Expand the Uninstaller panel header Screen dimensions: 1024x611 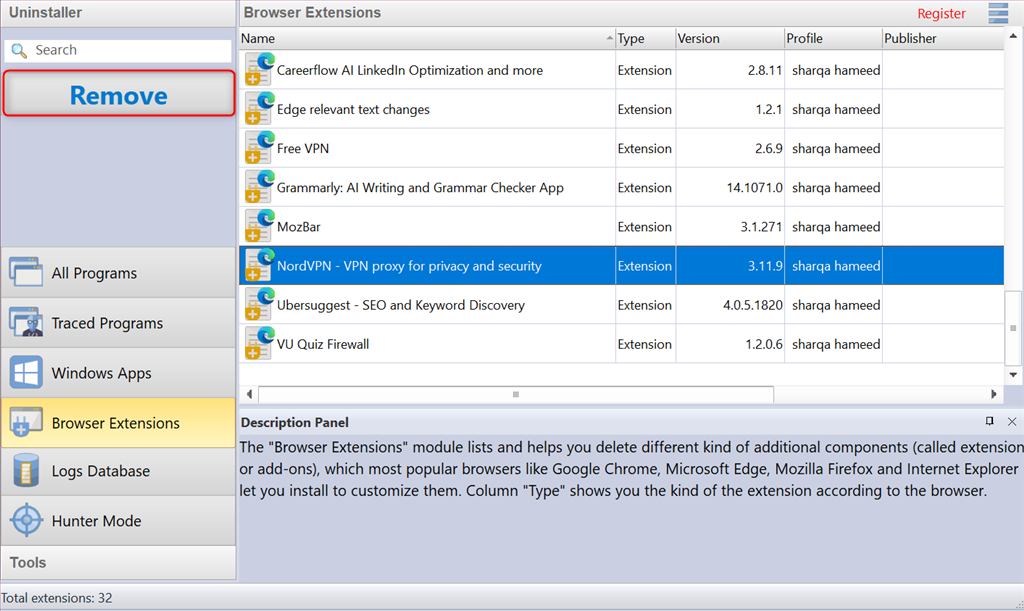tap(118, 13)
